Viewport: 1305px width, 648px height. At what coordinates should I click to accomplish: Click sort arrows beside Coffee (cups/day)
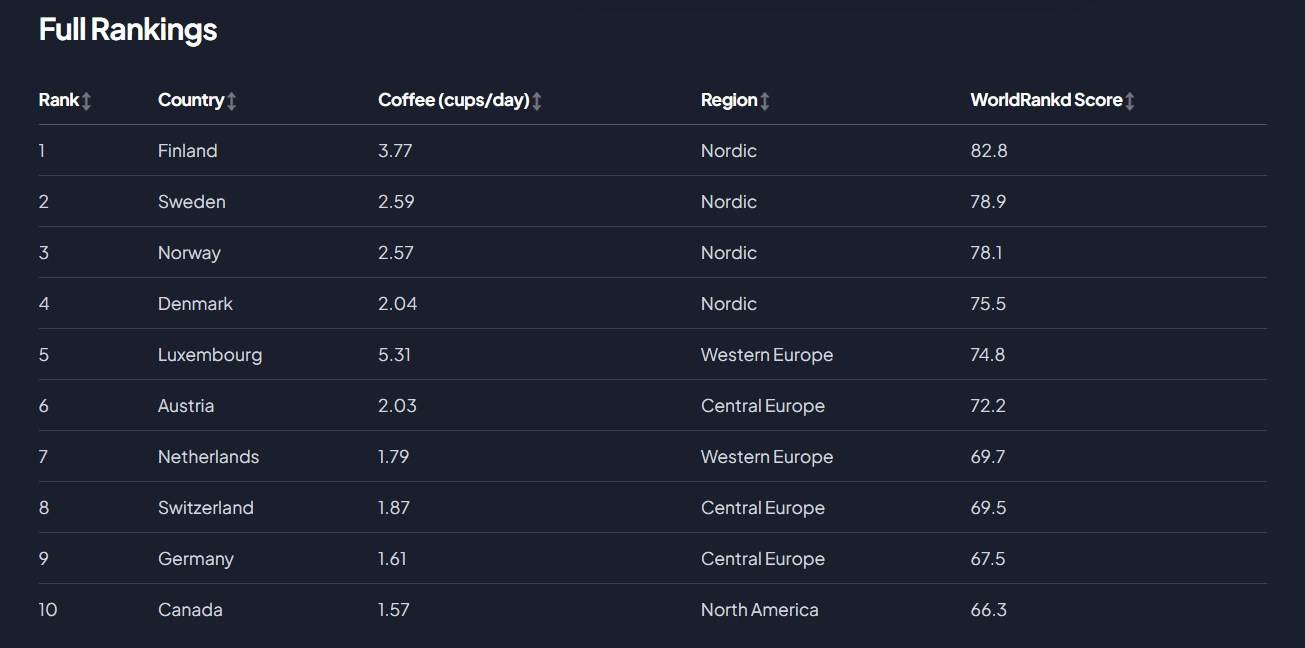(x=537, y=101)
